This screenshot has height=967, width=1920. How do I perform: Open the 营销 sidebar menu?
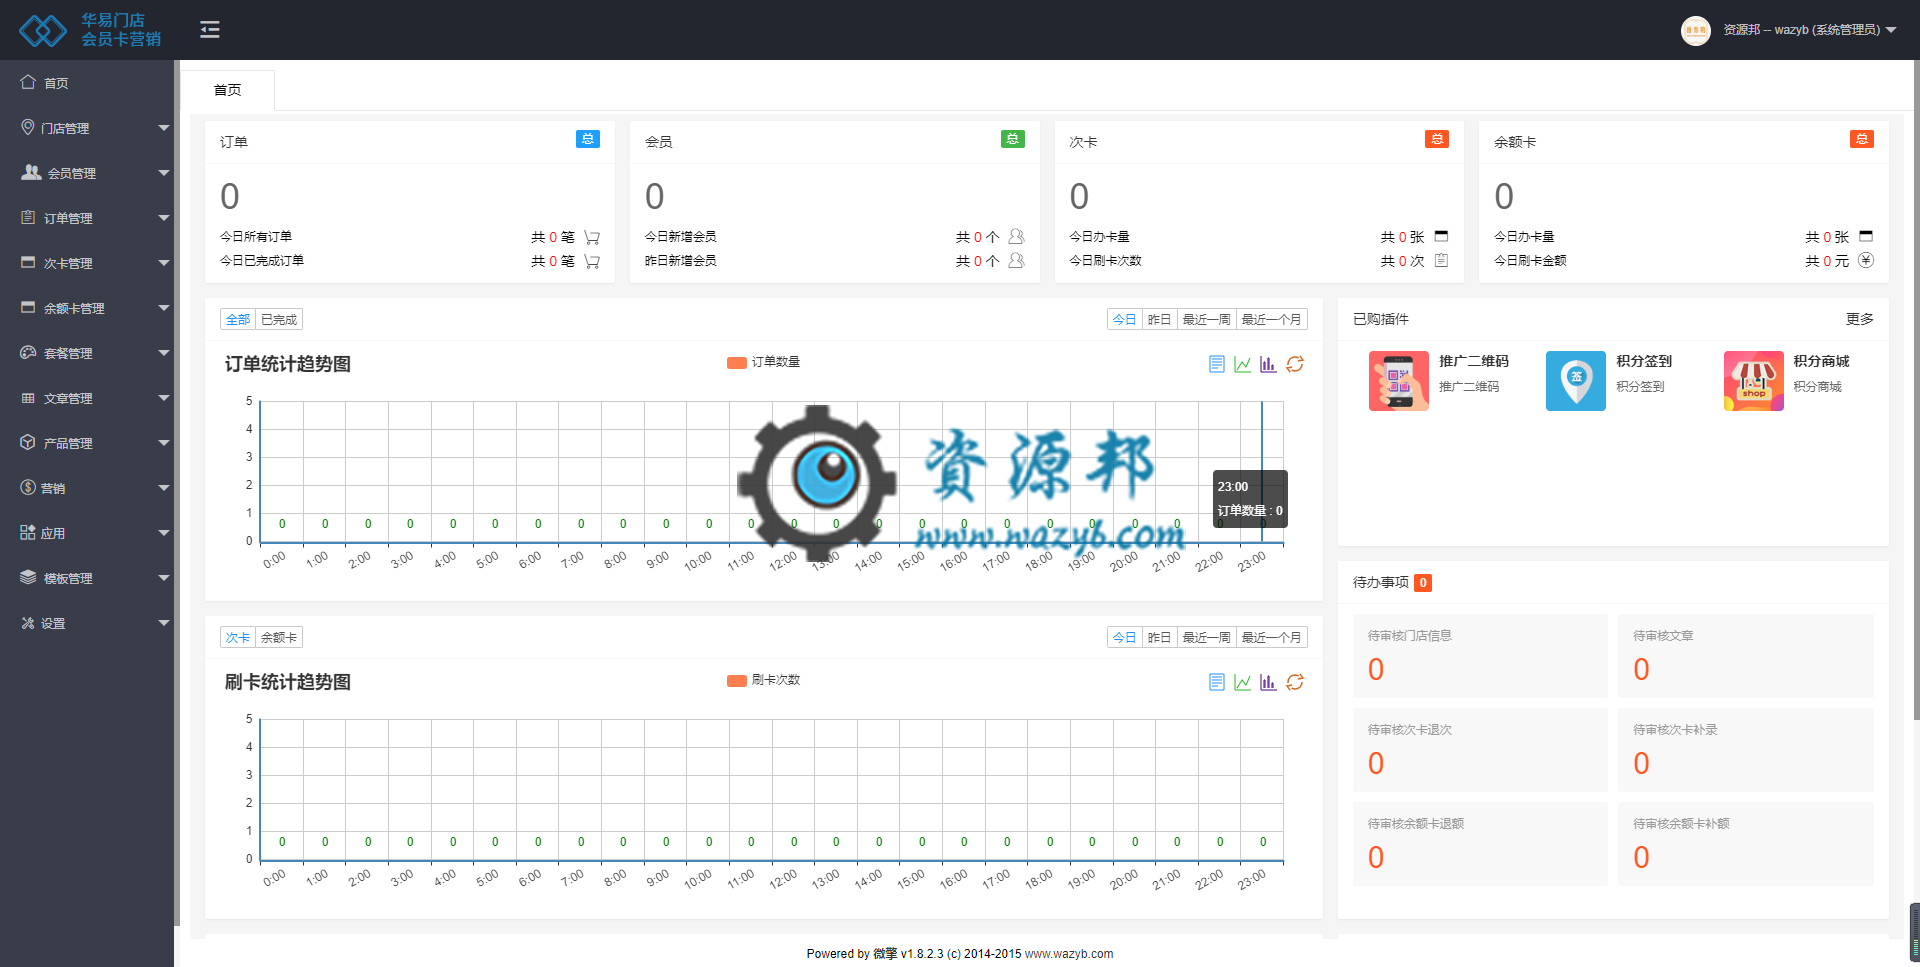pyautogui.click(x=87, y=488)
